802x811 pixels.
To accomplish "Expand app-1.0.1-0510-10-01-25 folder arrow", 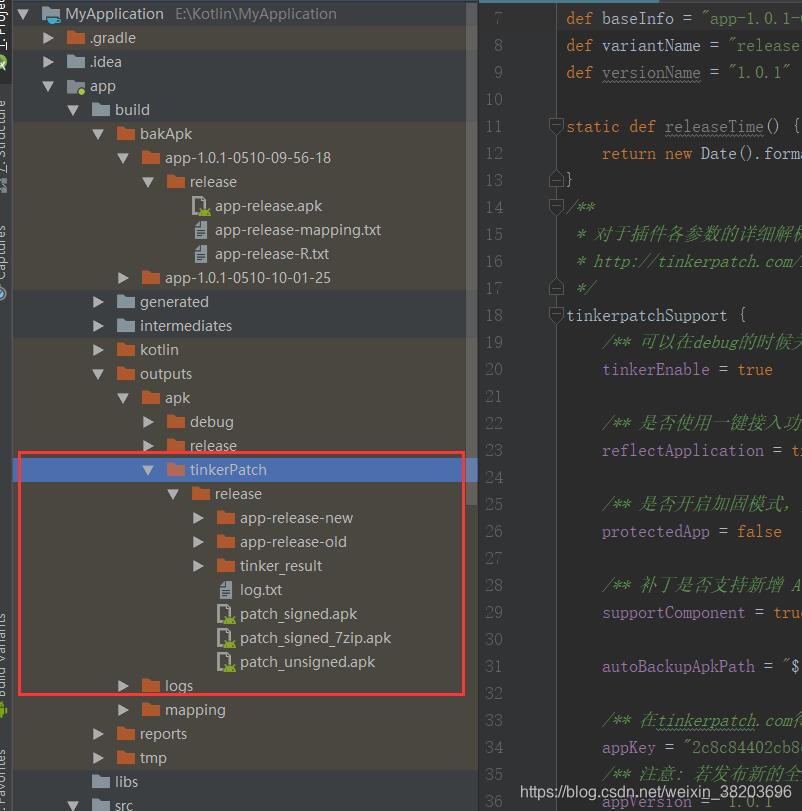I will coord(123,278).
